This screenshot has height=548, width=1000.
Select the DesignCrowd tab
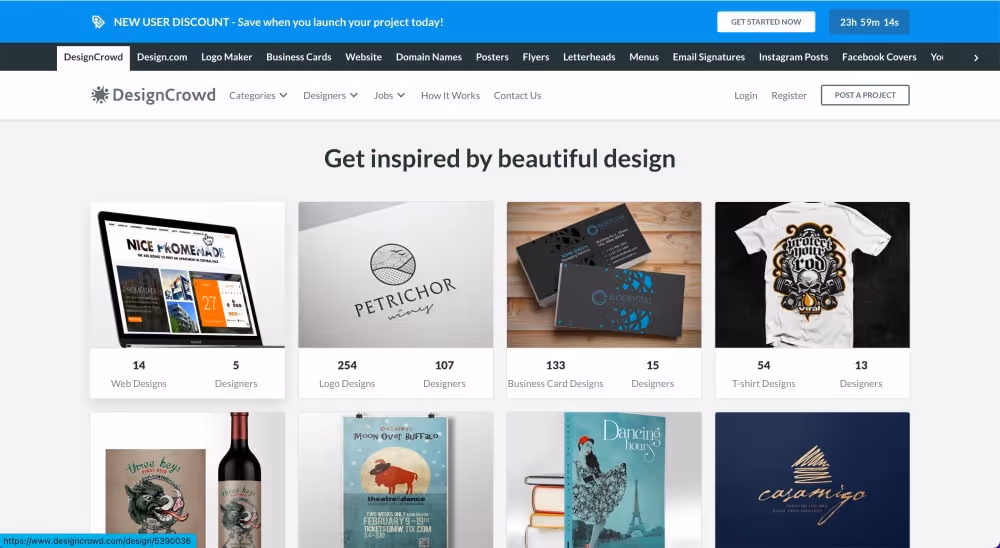93,57
